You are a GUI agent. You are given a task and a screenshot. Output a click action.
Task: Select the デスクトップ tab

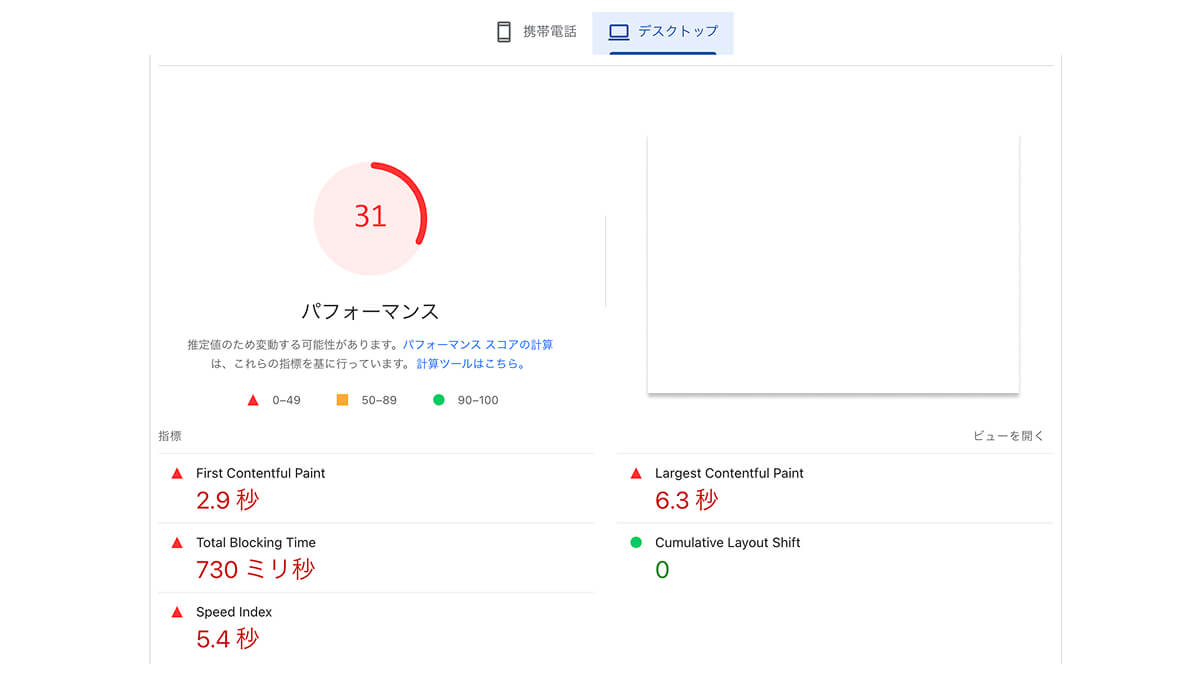pos(663,32)
